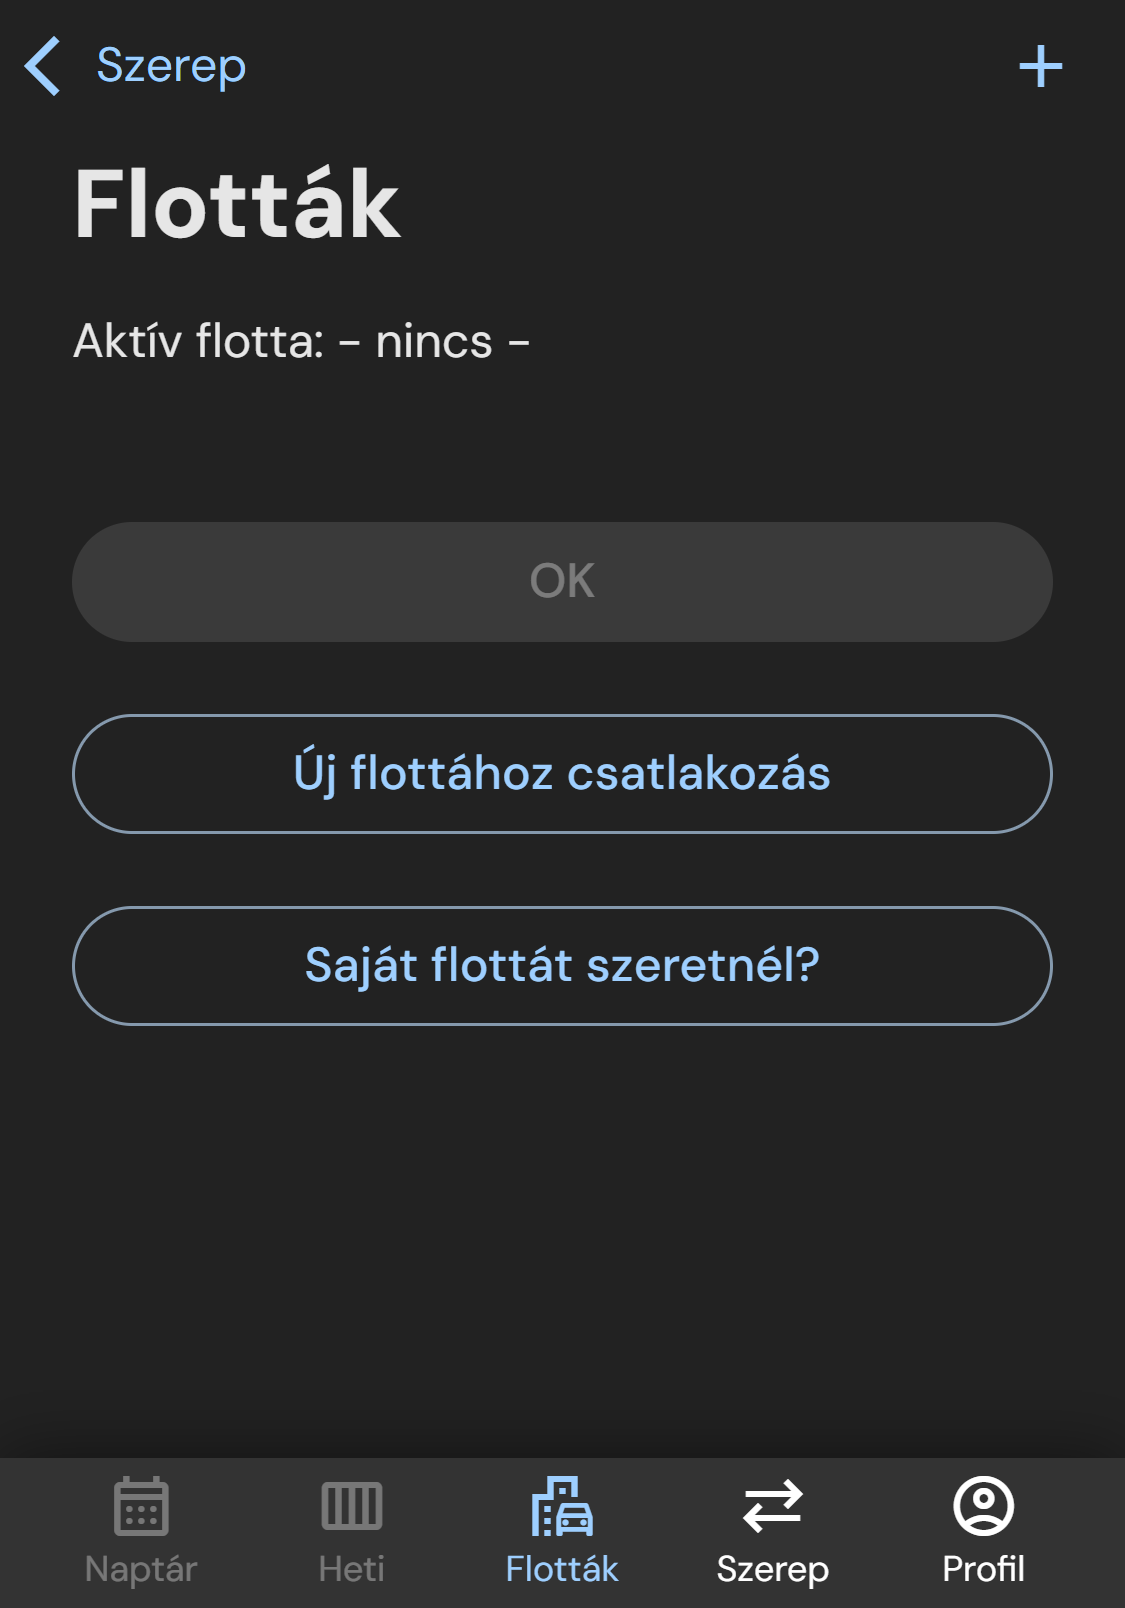Switch to the Heti tab label
The image size is (1125, 1608).
tap(352, 1569)
